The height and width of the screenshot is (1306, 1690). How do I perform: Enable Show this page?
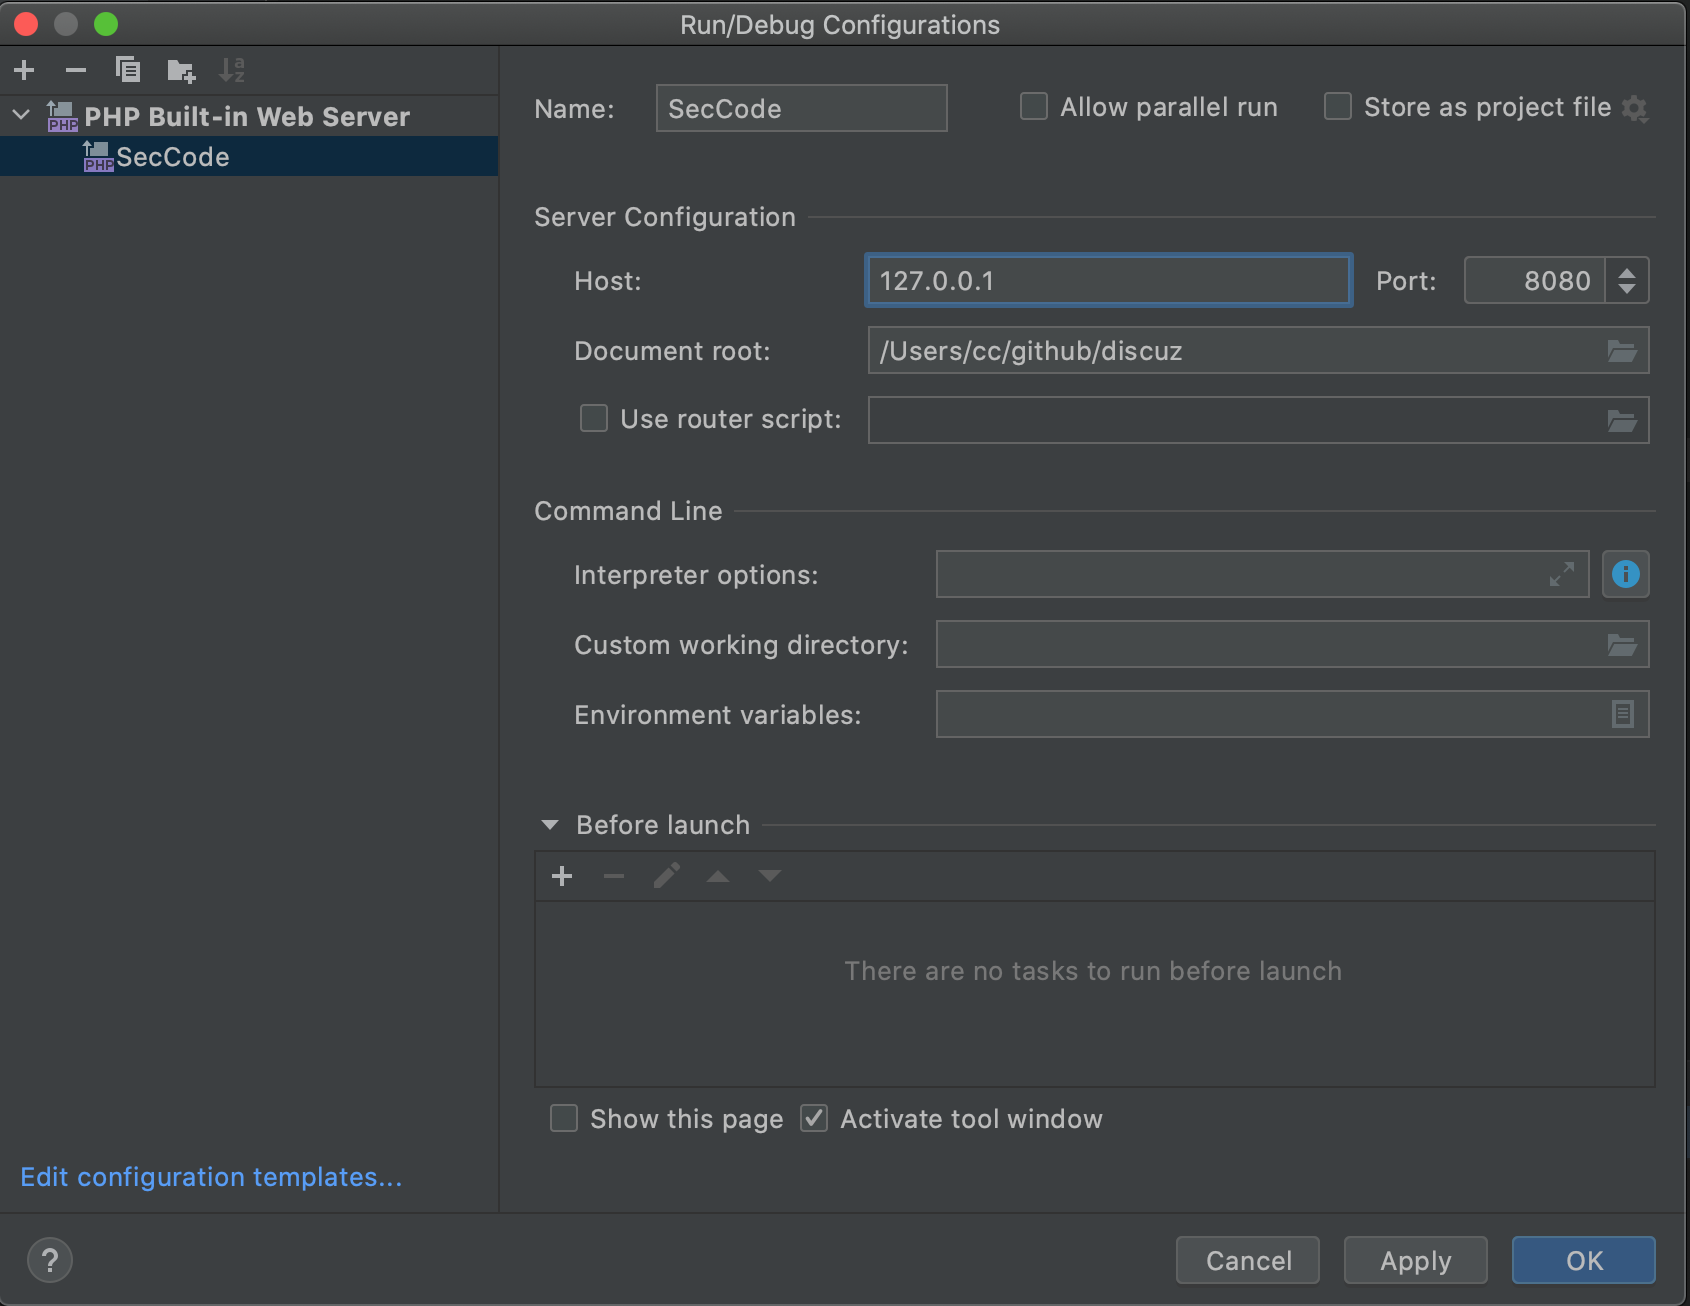(x=564, y=1118)
